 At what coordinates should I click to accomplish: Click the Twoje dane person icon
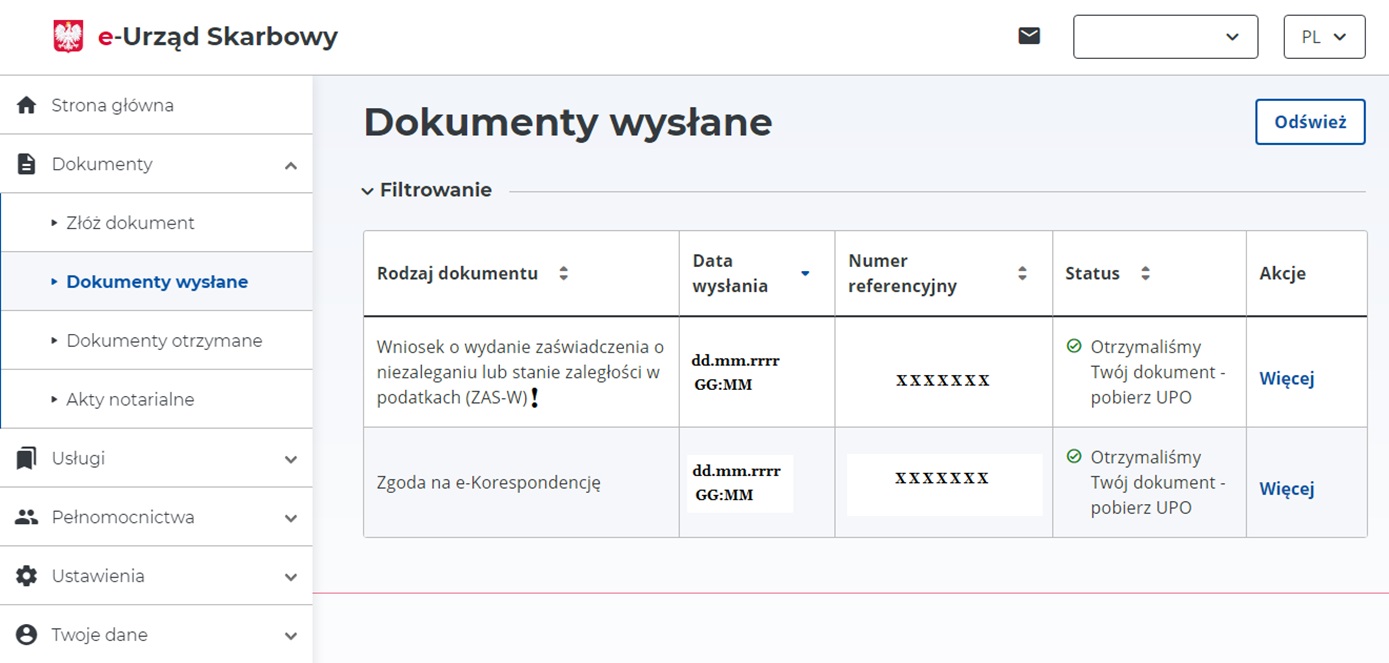[27, 635]
